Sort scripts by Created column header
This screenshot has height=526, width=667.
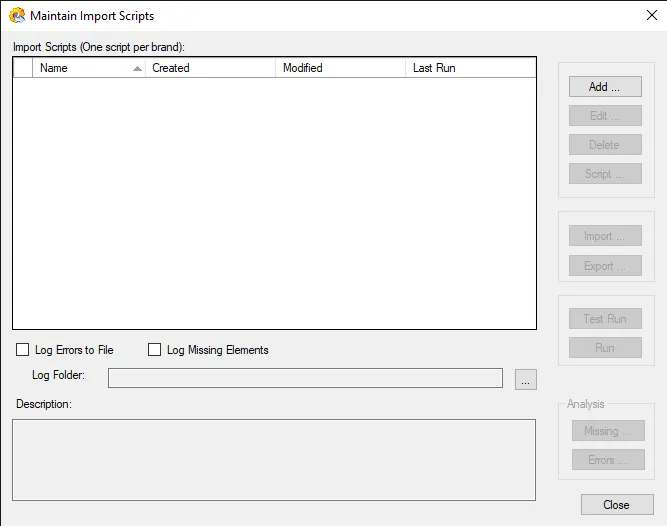tap(211, 68)
